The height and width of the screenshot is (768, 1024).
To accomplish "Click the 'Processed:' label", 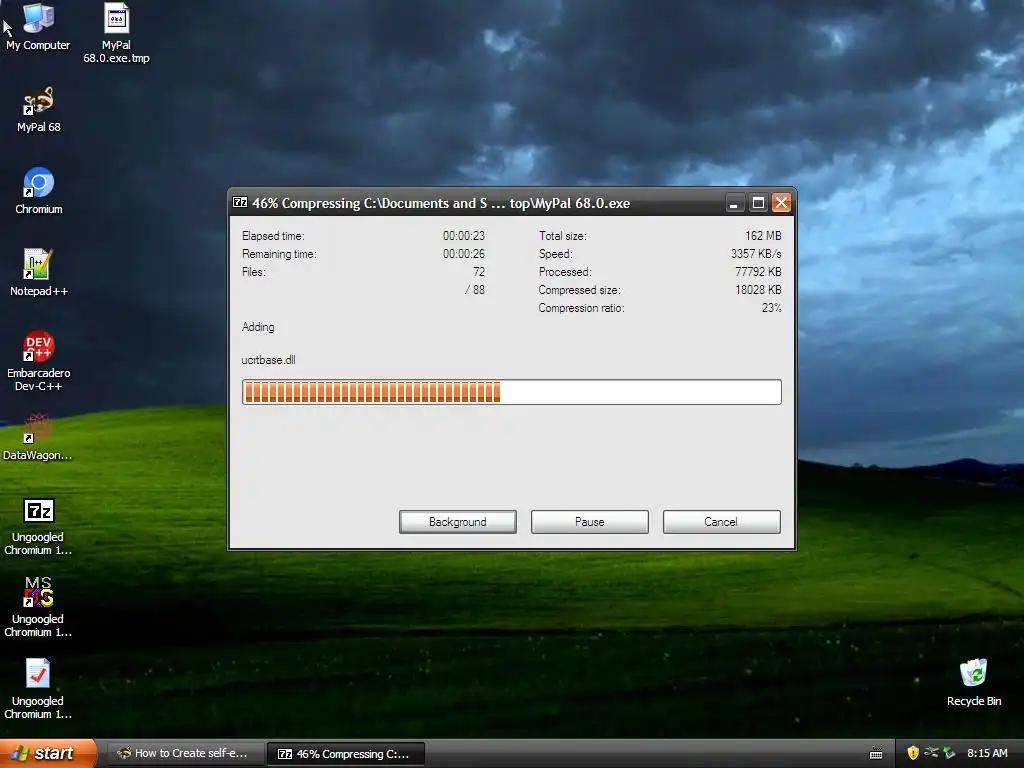I will pos(565,272).
